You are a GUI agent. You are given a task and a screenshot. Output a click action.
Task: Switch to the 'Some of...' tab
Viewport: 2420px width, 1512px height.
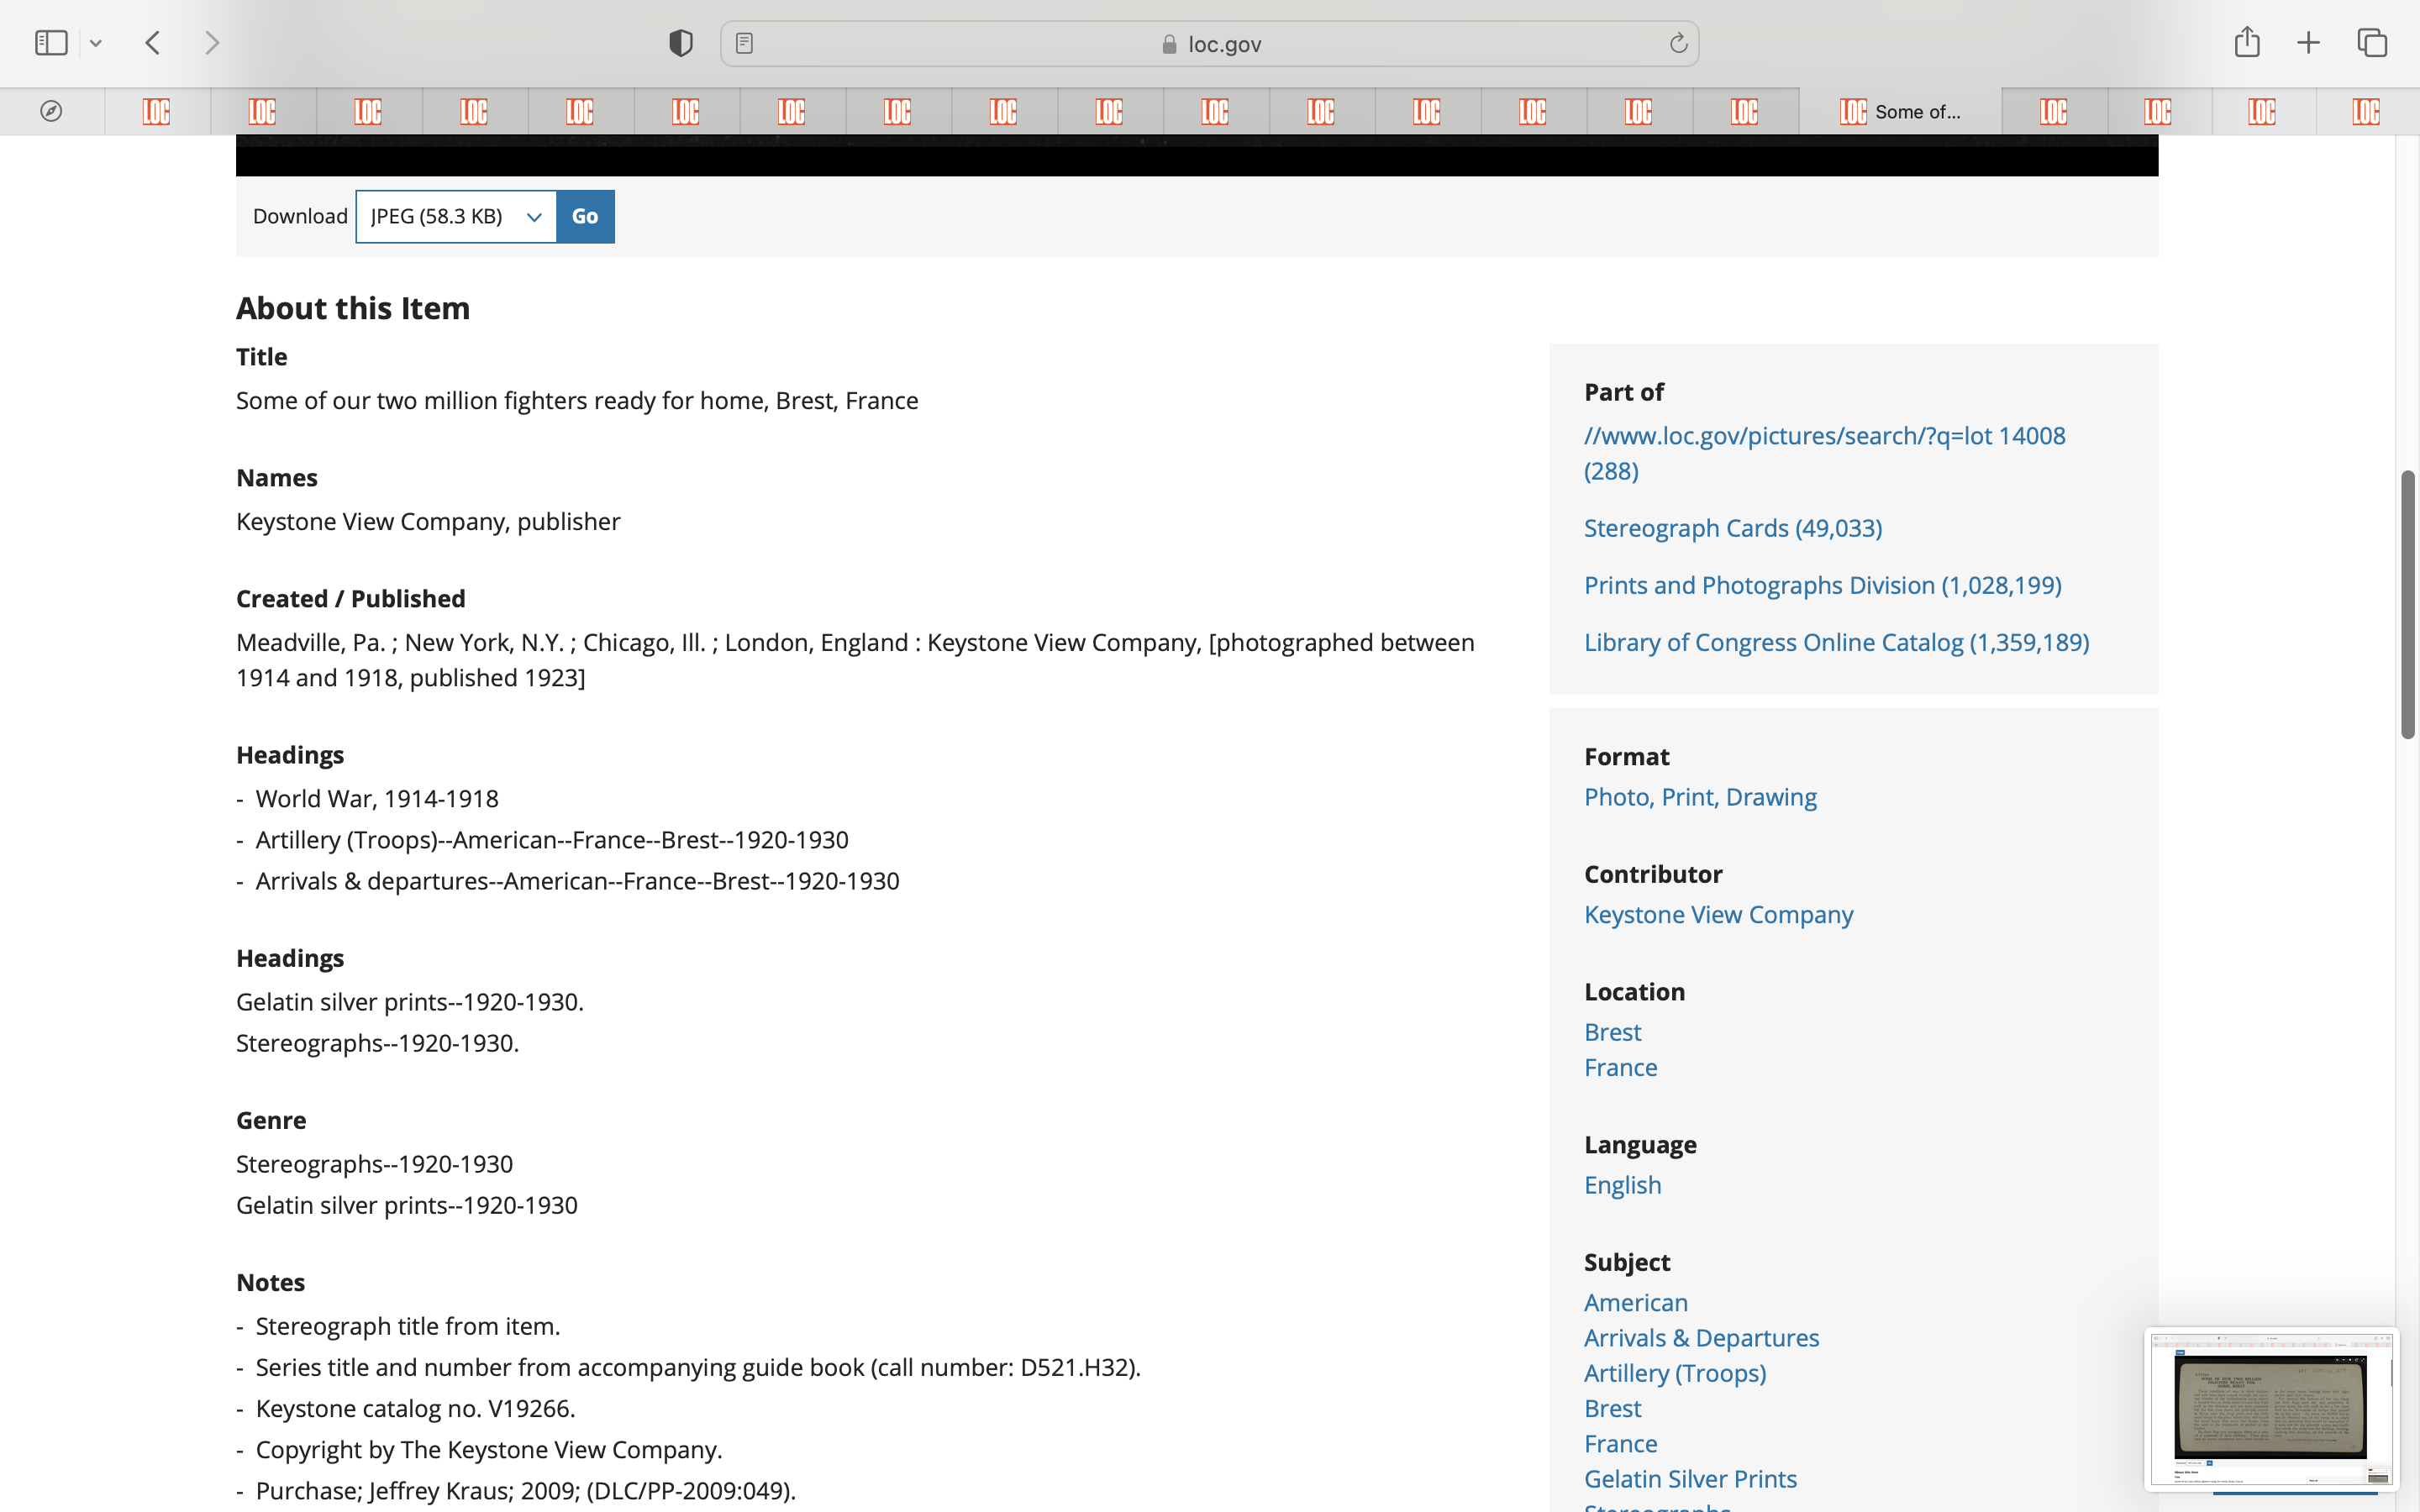click(1900, 111)
